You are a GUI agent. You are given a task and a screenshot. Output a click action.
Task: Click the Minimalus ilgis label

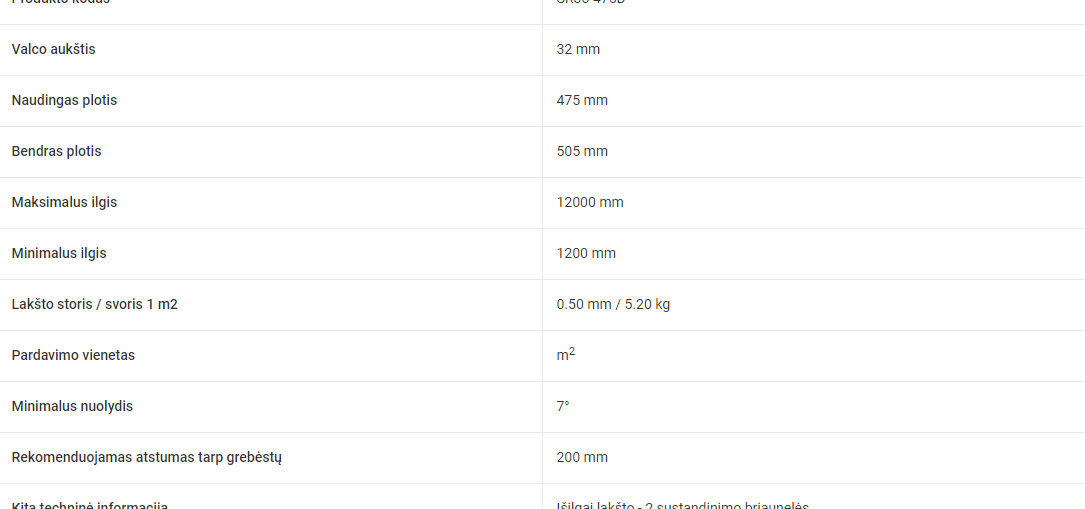(x=59, y=253)
